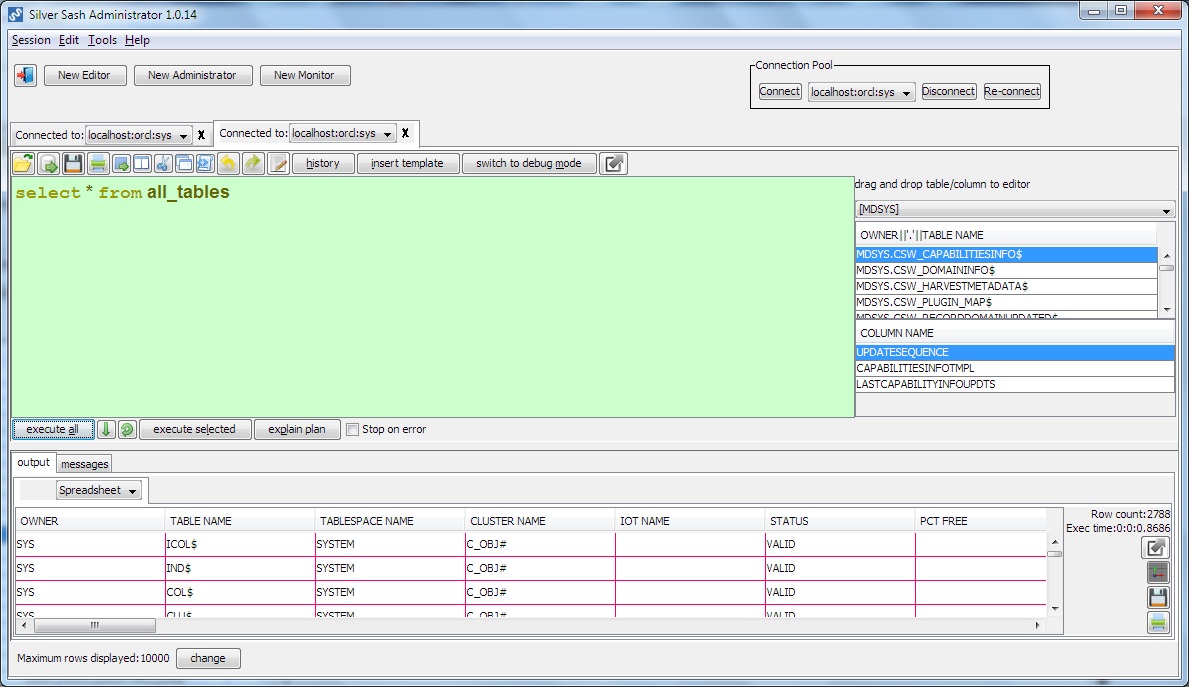Click the scissors cut icon in toolbar
Screen dimensions: 1189x687
(163, 163)
